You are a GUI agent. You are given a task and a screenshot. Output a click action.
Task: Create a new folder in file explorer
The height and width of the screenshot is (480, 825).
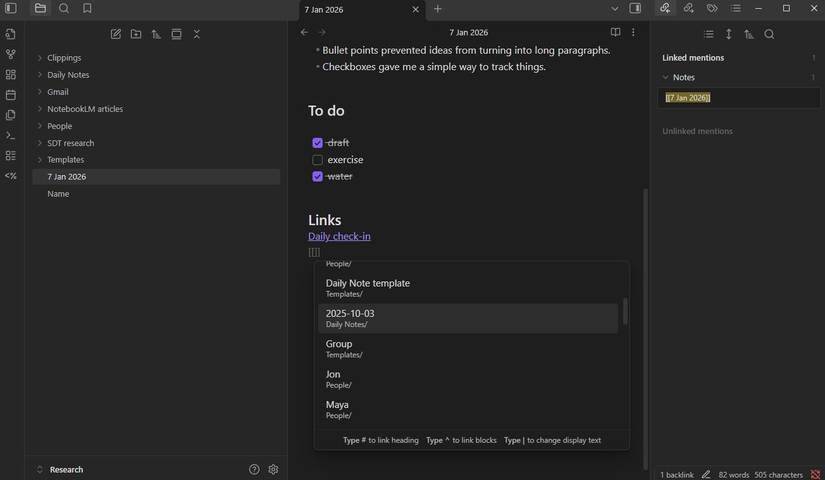pyautogui.click(x=136, y=34)
